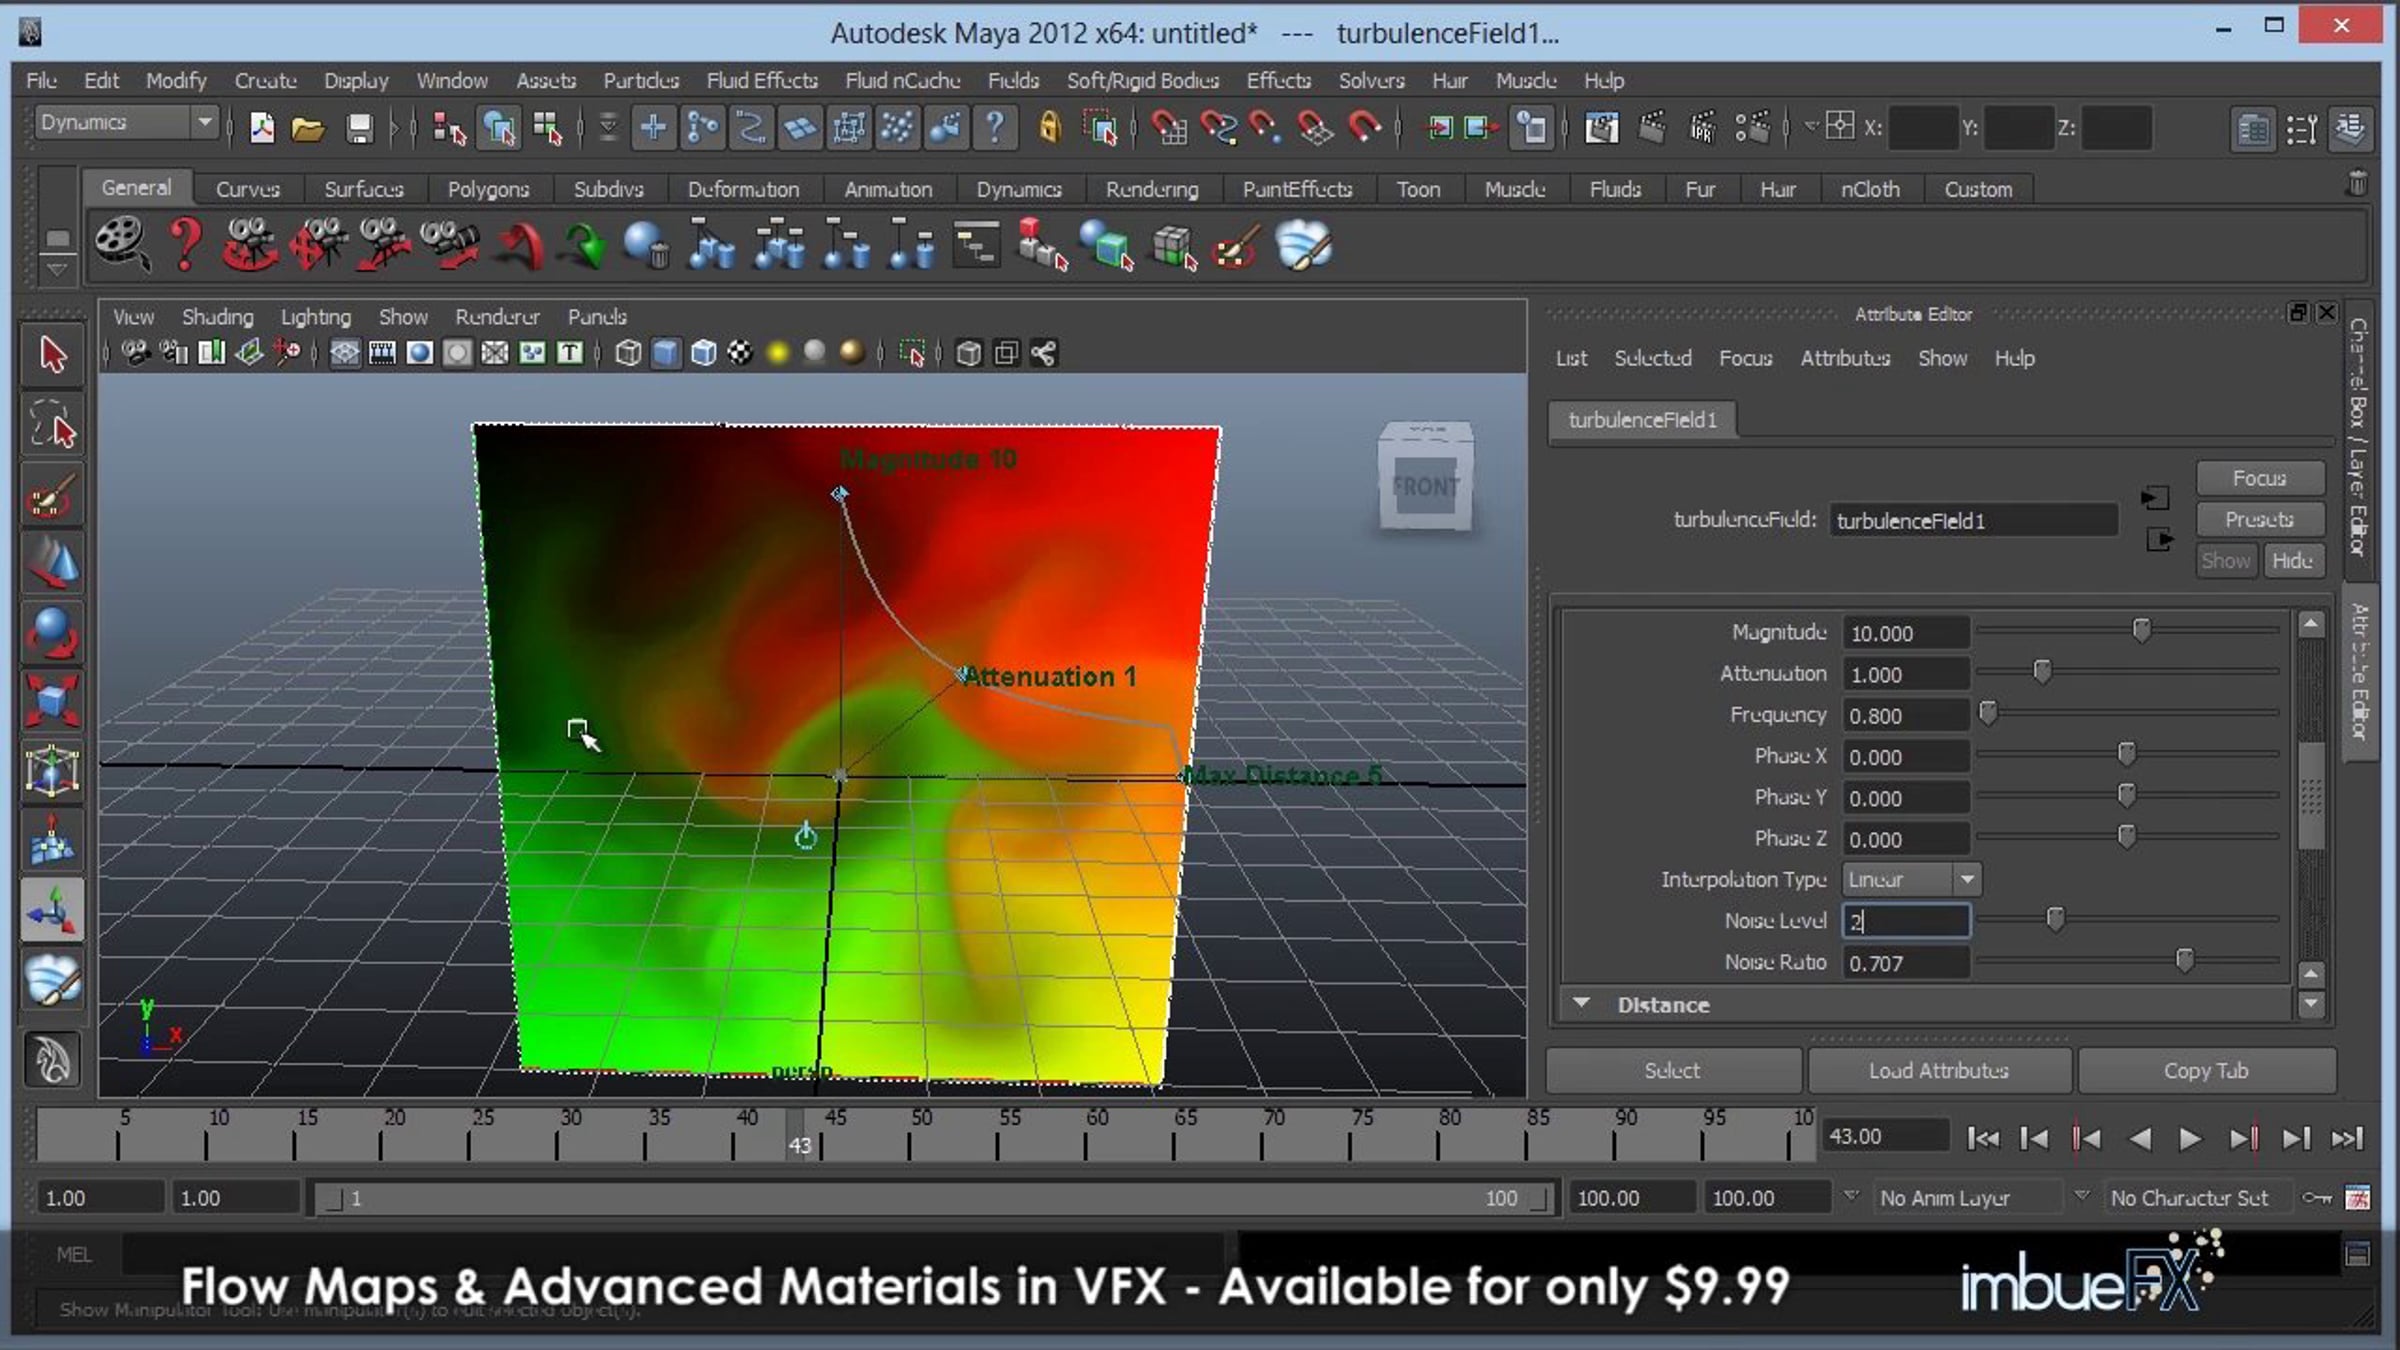This screenshot has height=1350, width=2400.
Task: Click the auto keyframe key icon
Action: point(2317,1198)
